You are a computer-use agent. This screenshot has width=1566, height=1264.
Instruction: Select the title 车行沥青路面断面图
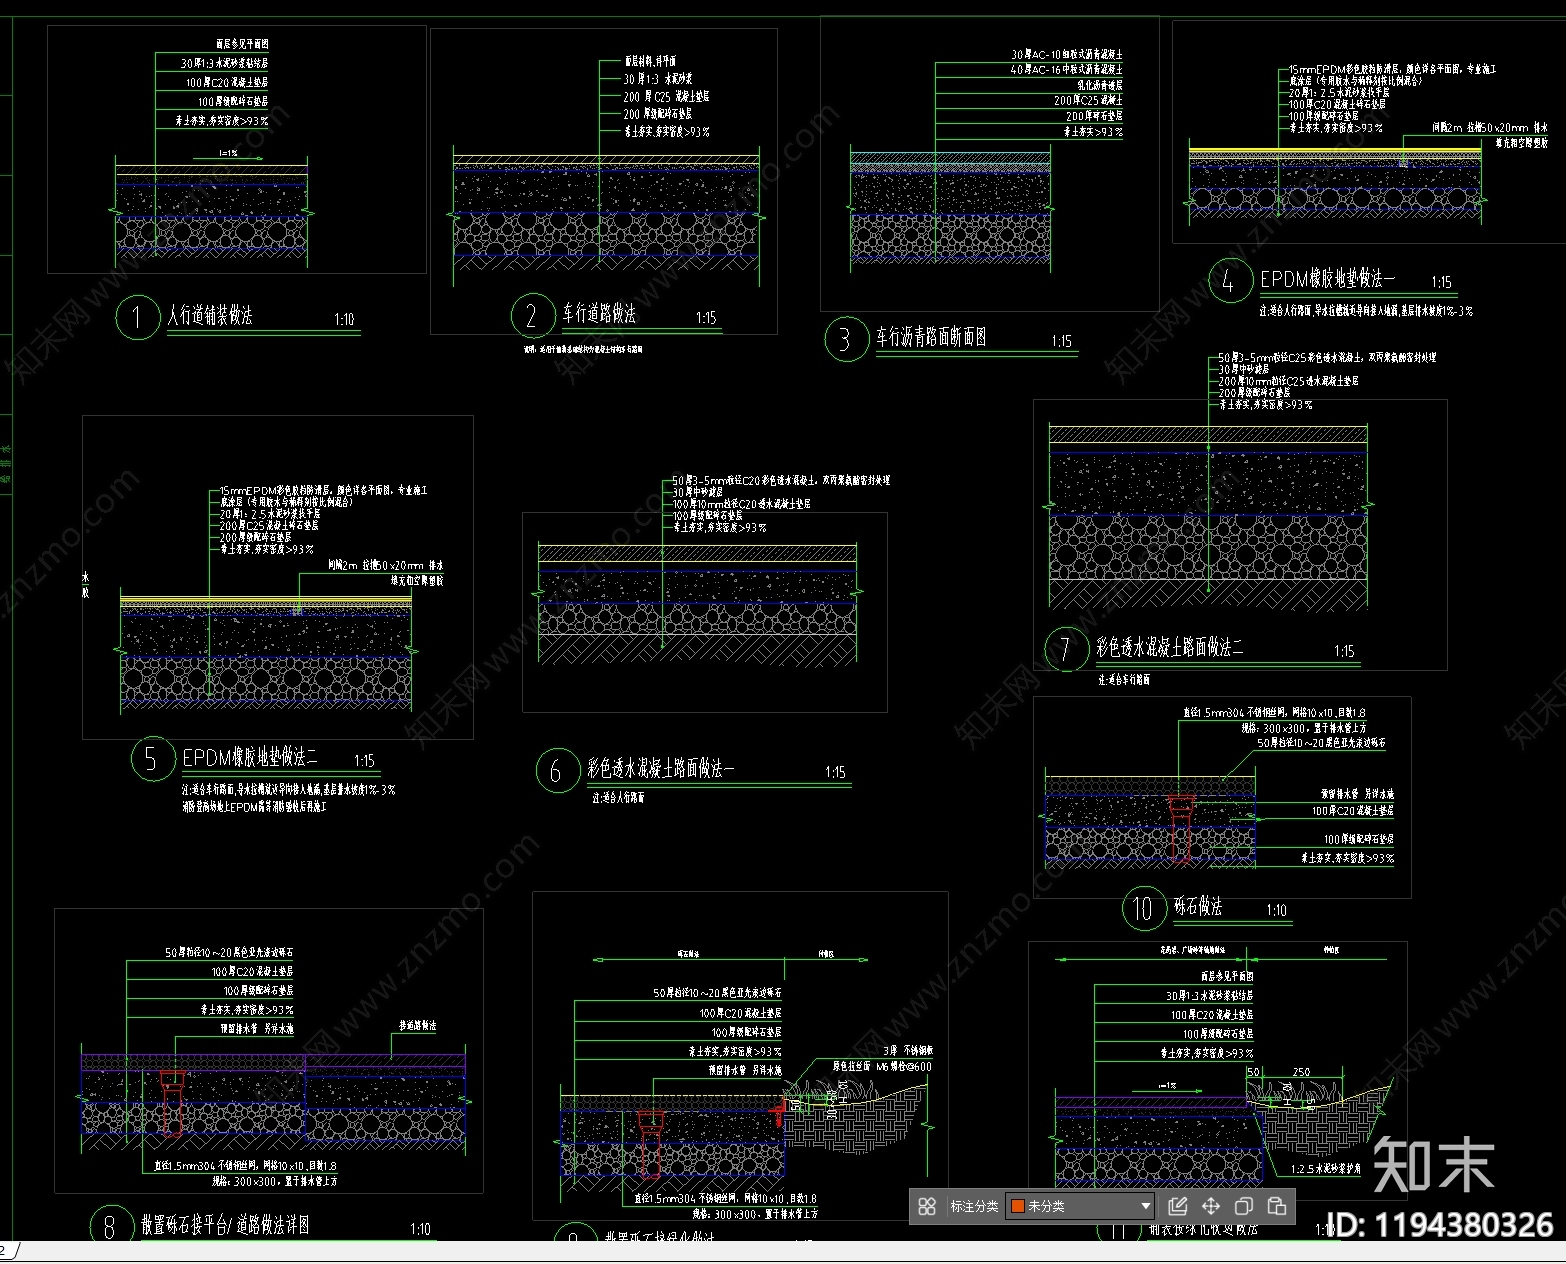click(931, 337)
